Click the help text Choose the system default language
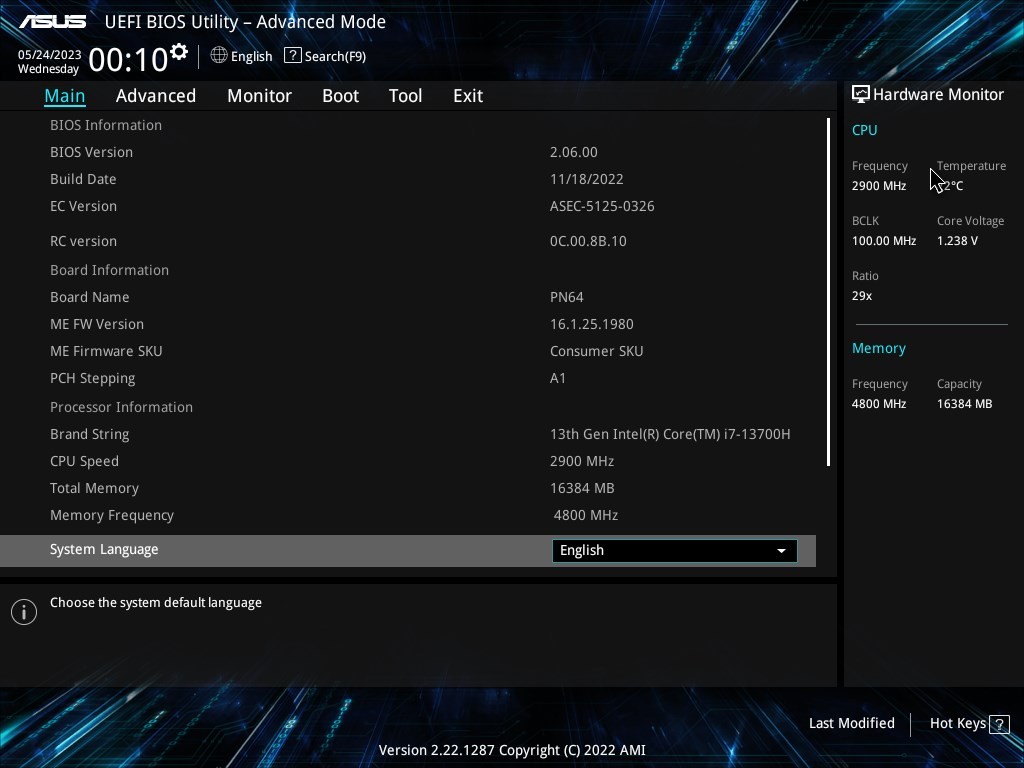 point(155,603)
